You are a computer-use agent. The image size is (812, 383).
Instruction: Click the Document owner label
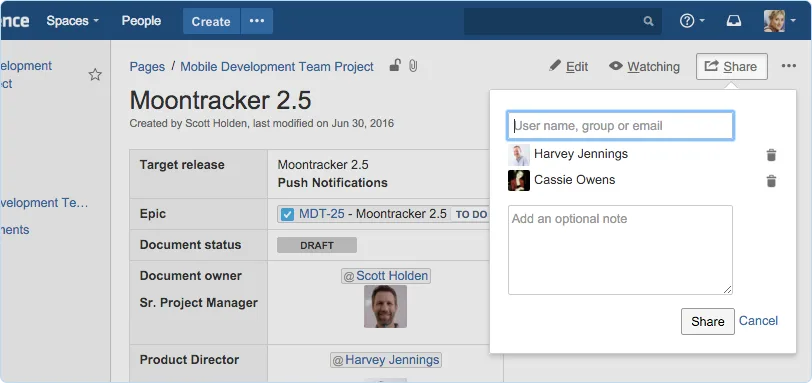(191, 276)
